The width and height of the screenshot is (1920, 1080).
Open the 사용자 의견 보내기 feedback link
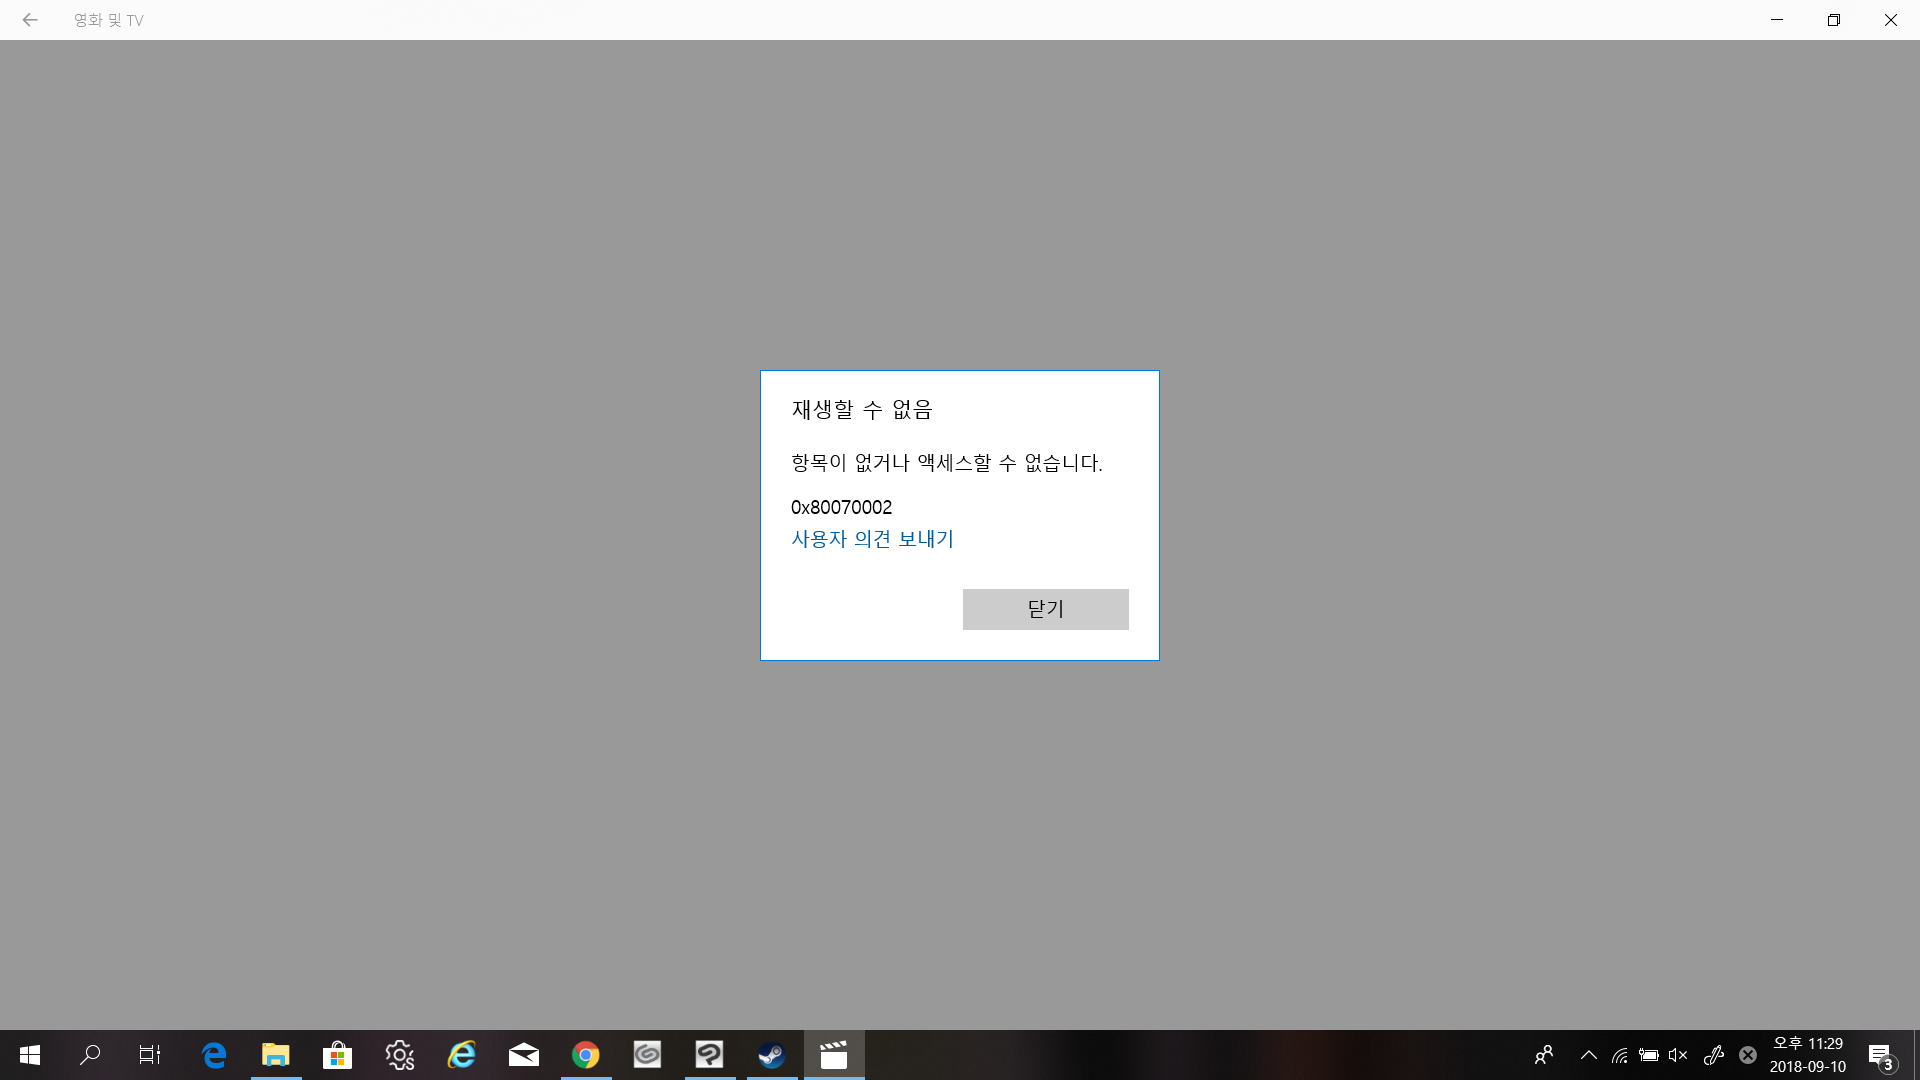(x=872, y=539)
